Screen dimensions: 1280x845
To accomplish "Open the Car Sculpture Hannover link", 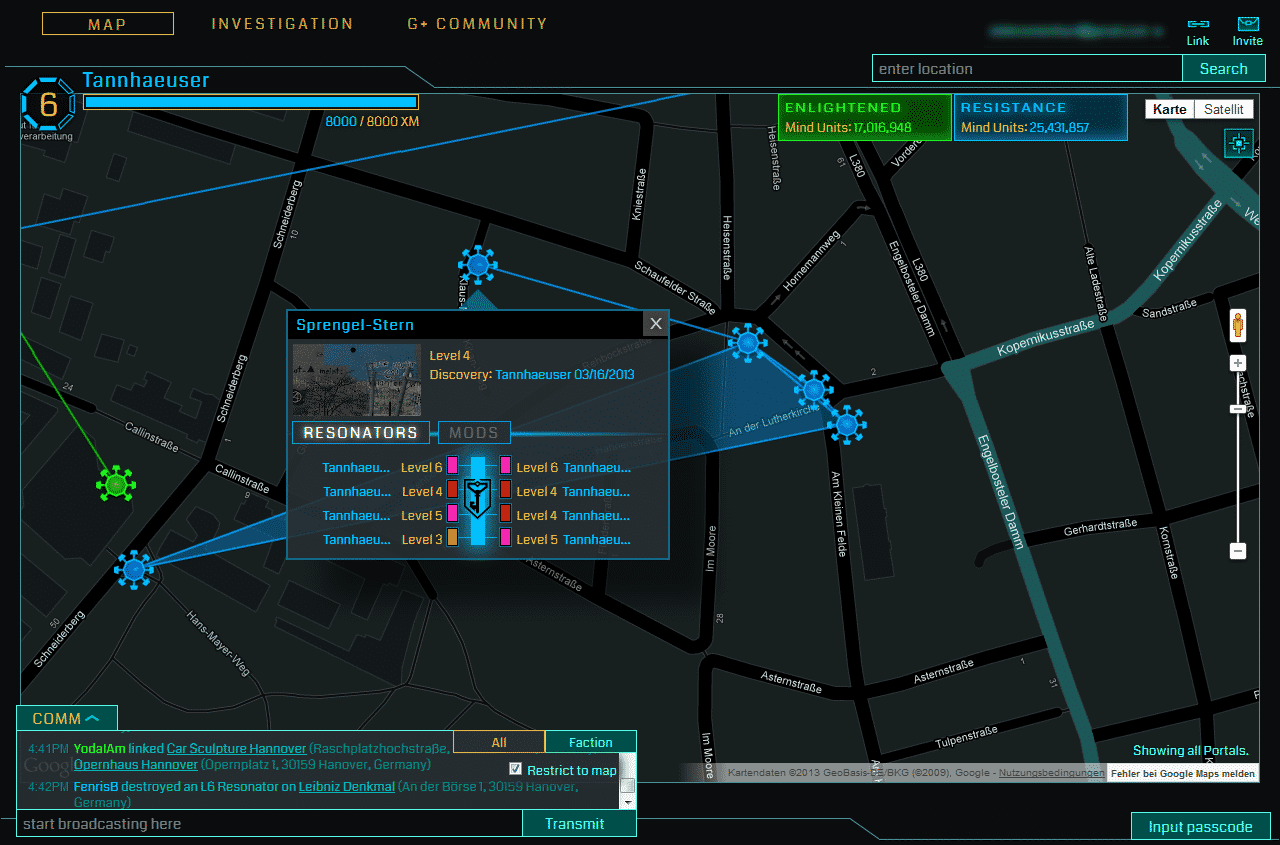I will (x=236, y=748).
